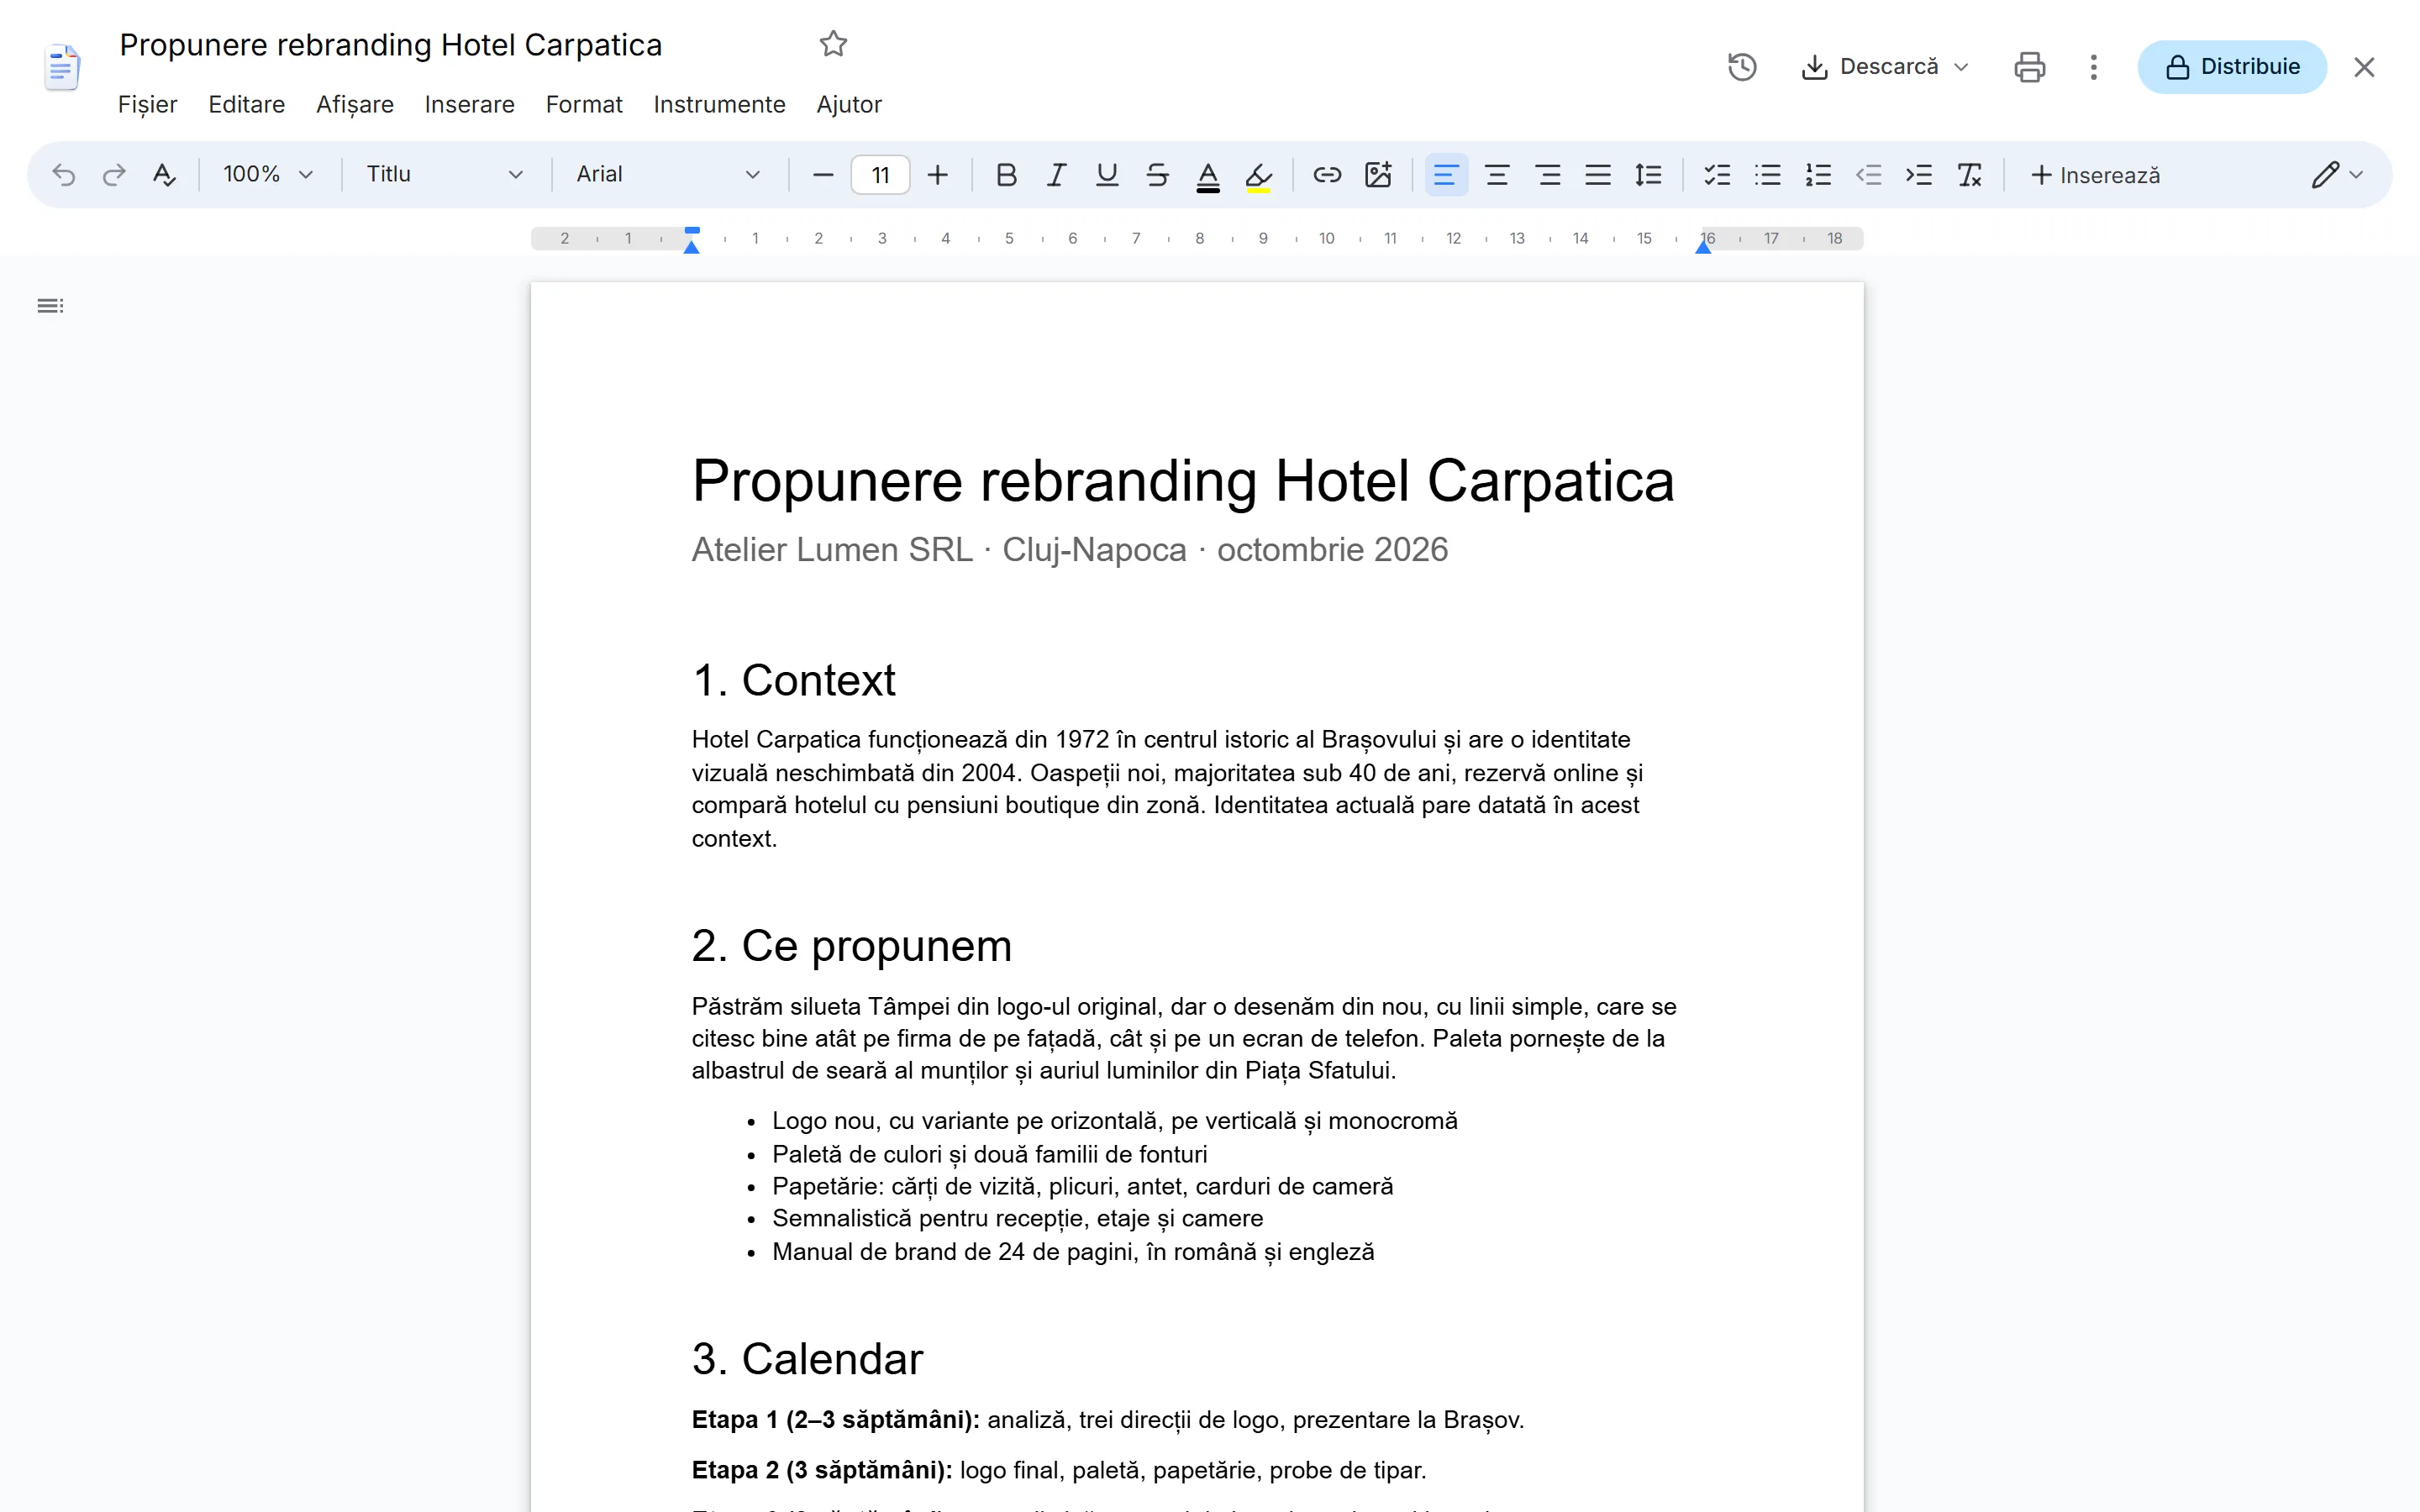Click the Distribuie share button
The image size is (2420, 1512).
click(2232, 67)
